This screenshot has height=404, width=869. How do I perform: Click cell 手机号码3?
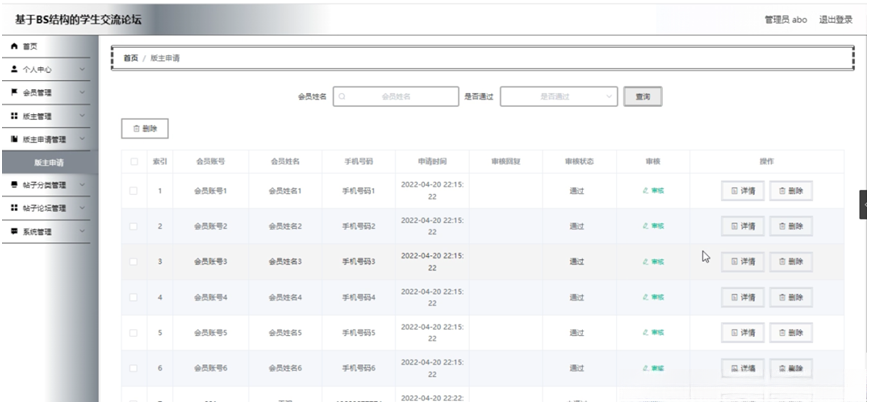point(359,262)
